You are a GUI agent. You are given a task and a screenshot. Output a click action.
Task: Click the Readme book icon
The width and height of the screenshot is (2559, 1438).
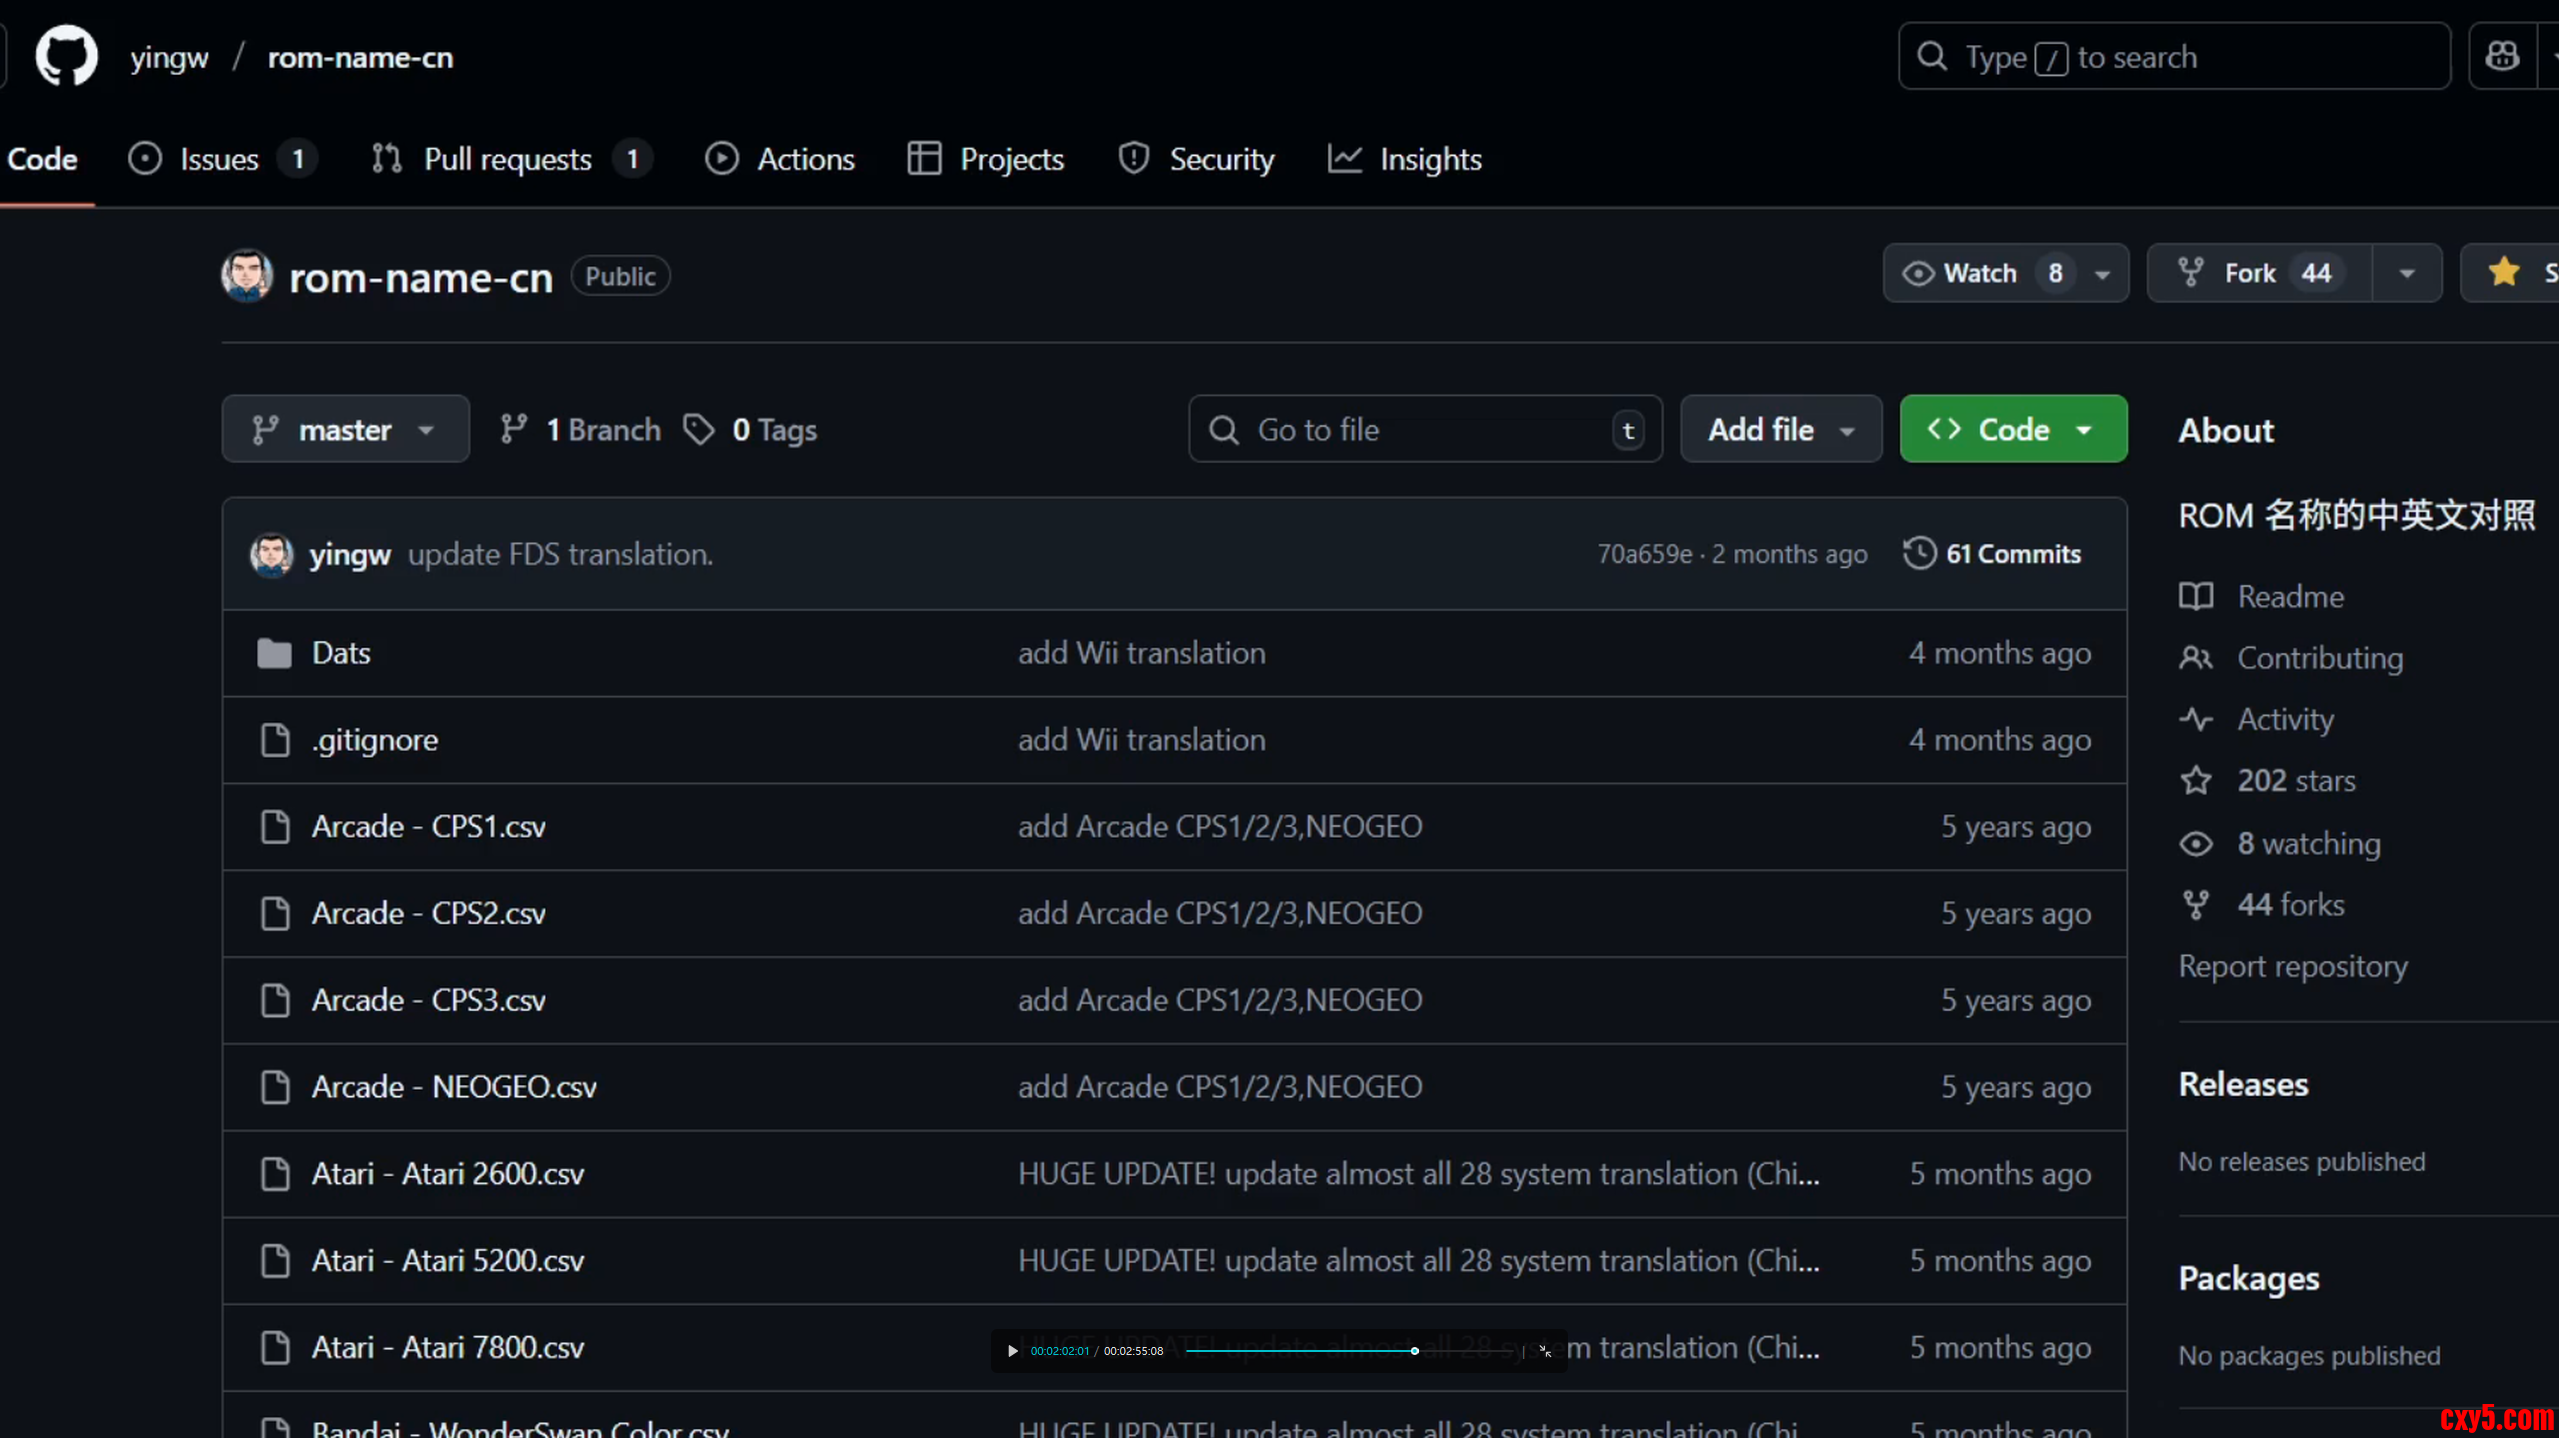(2196, 597)
